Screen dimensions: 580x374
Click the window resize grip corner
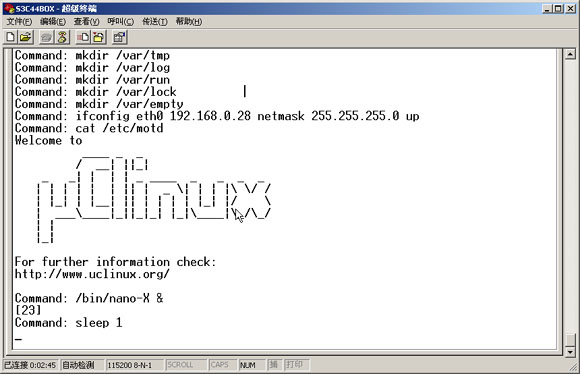pos(574,367)
